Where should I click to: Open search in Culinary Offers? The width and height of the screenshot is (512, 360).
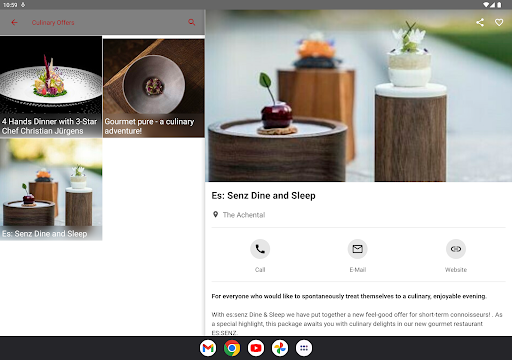click(x=192, y=22)
